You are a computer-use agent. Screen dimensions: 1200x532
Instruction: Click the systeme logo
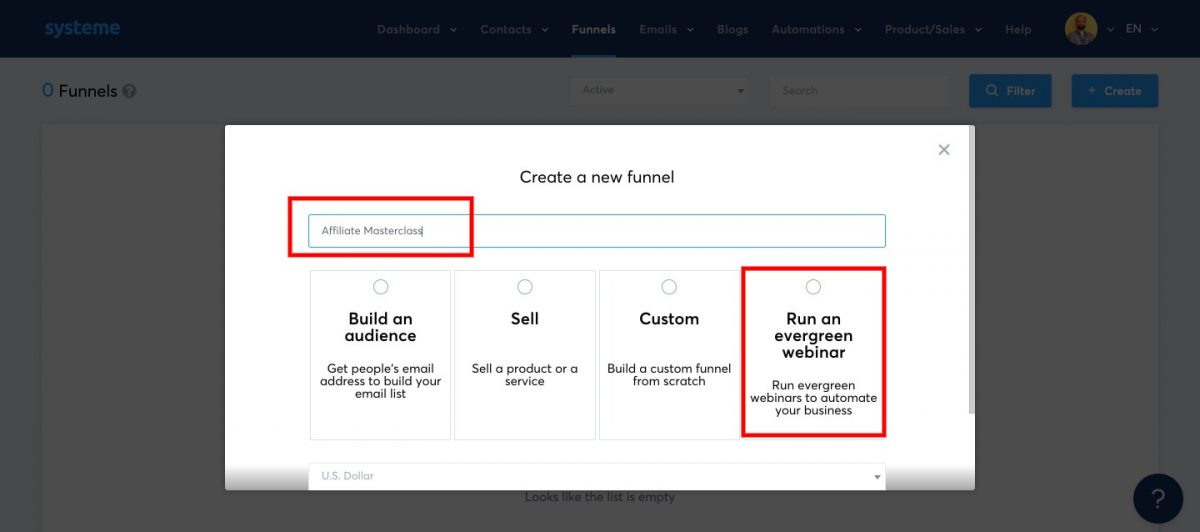tap(82, 29)
